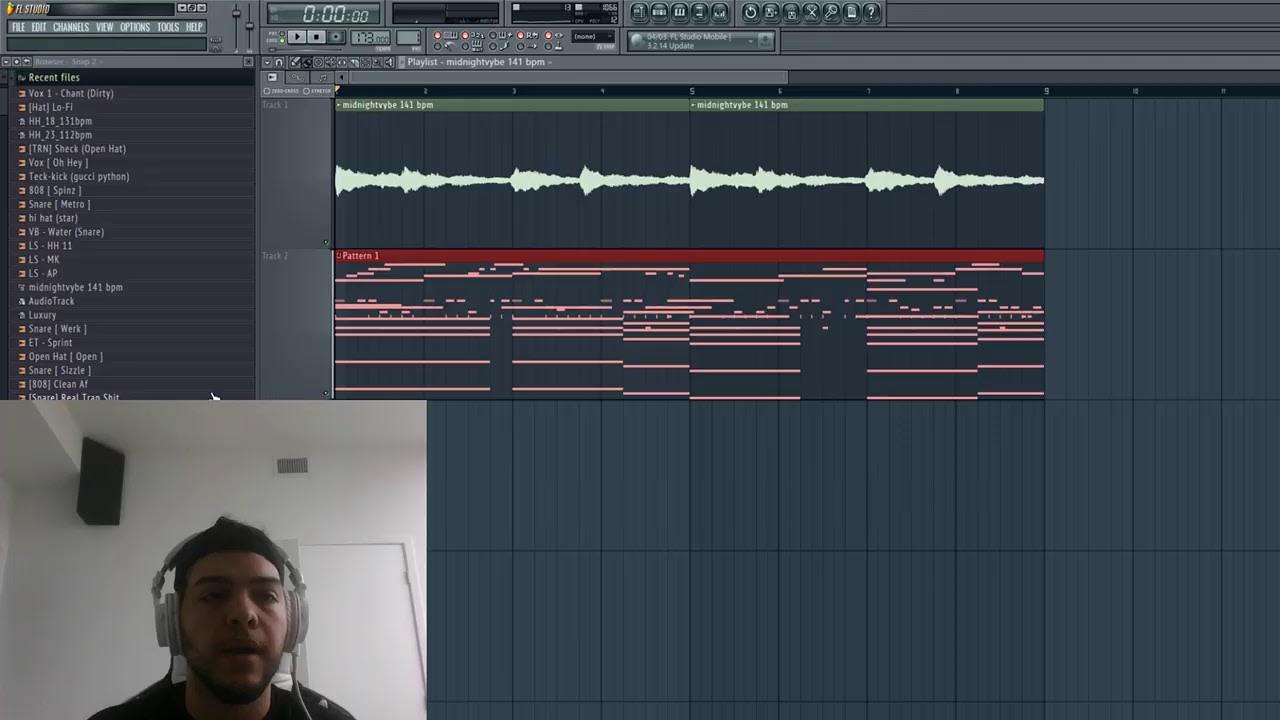Switch to the pattern clips playlist tab
Viewport: 1280px width, 720px height.
coord(322,77)
